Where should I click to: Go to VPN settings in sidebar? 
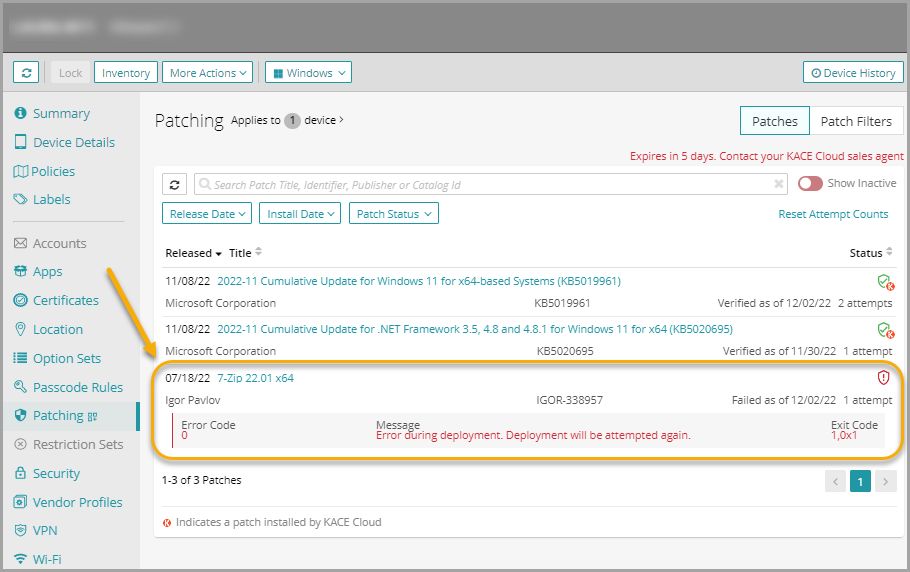(45, 531)
